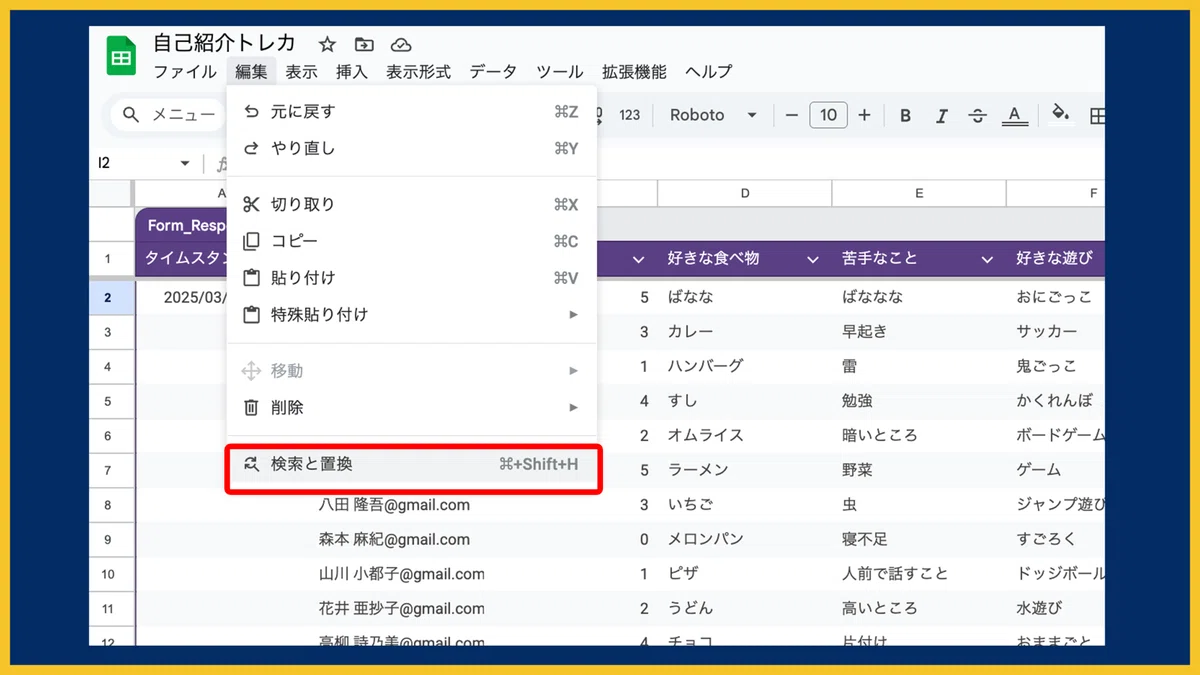1200x675 pixels.
Task: Check the cloud save status icon
Action: [401, 44]
